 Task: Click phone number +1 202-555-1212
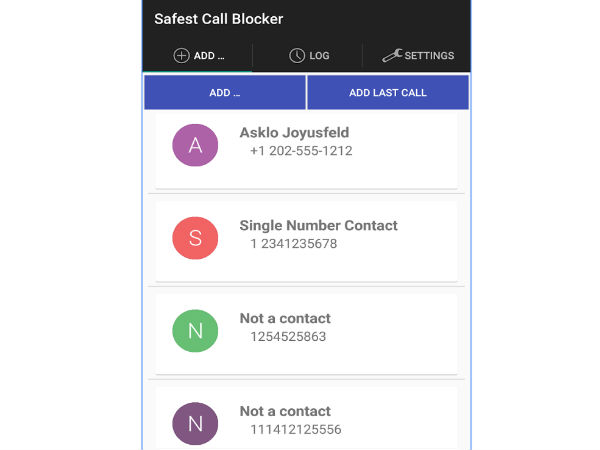tap(301, 151)
